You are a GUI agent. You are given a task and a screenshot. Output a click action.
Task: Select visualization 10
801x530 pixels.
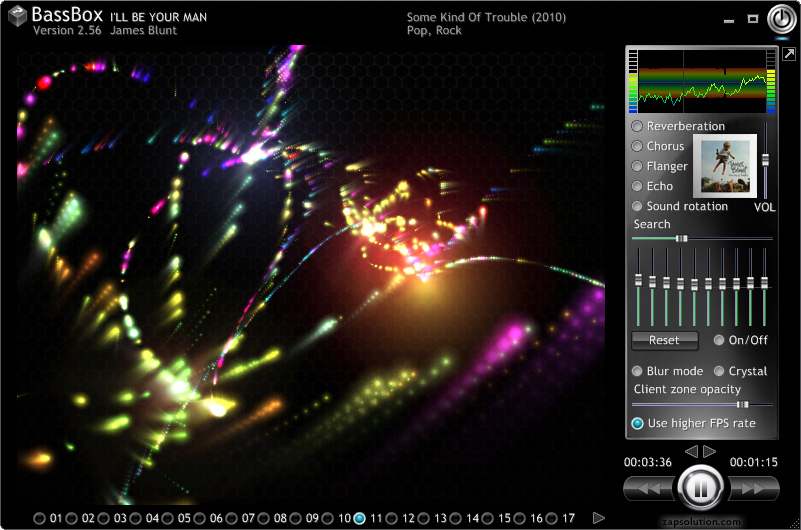click(x=327, y=518)
